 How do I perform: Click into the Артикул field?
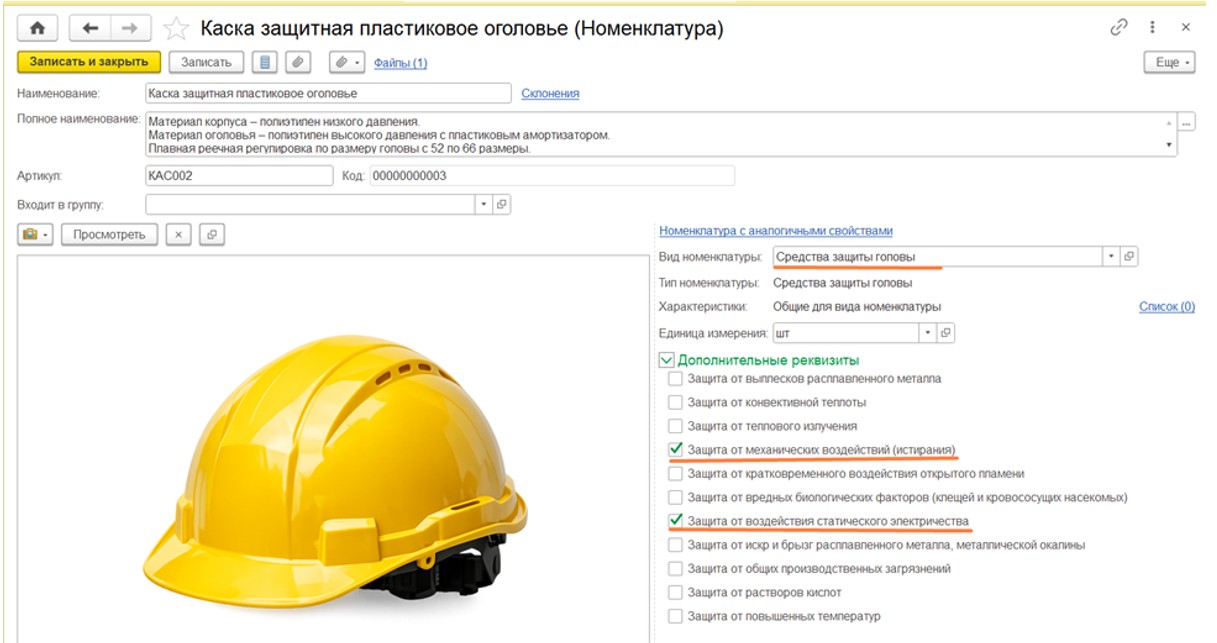238,175
